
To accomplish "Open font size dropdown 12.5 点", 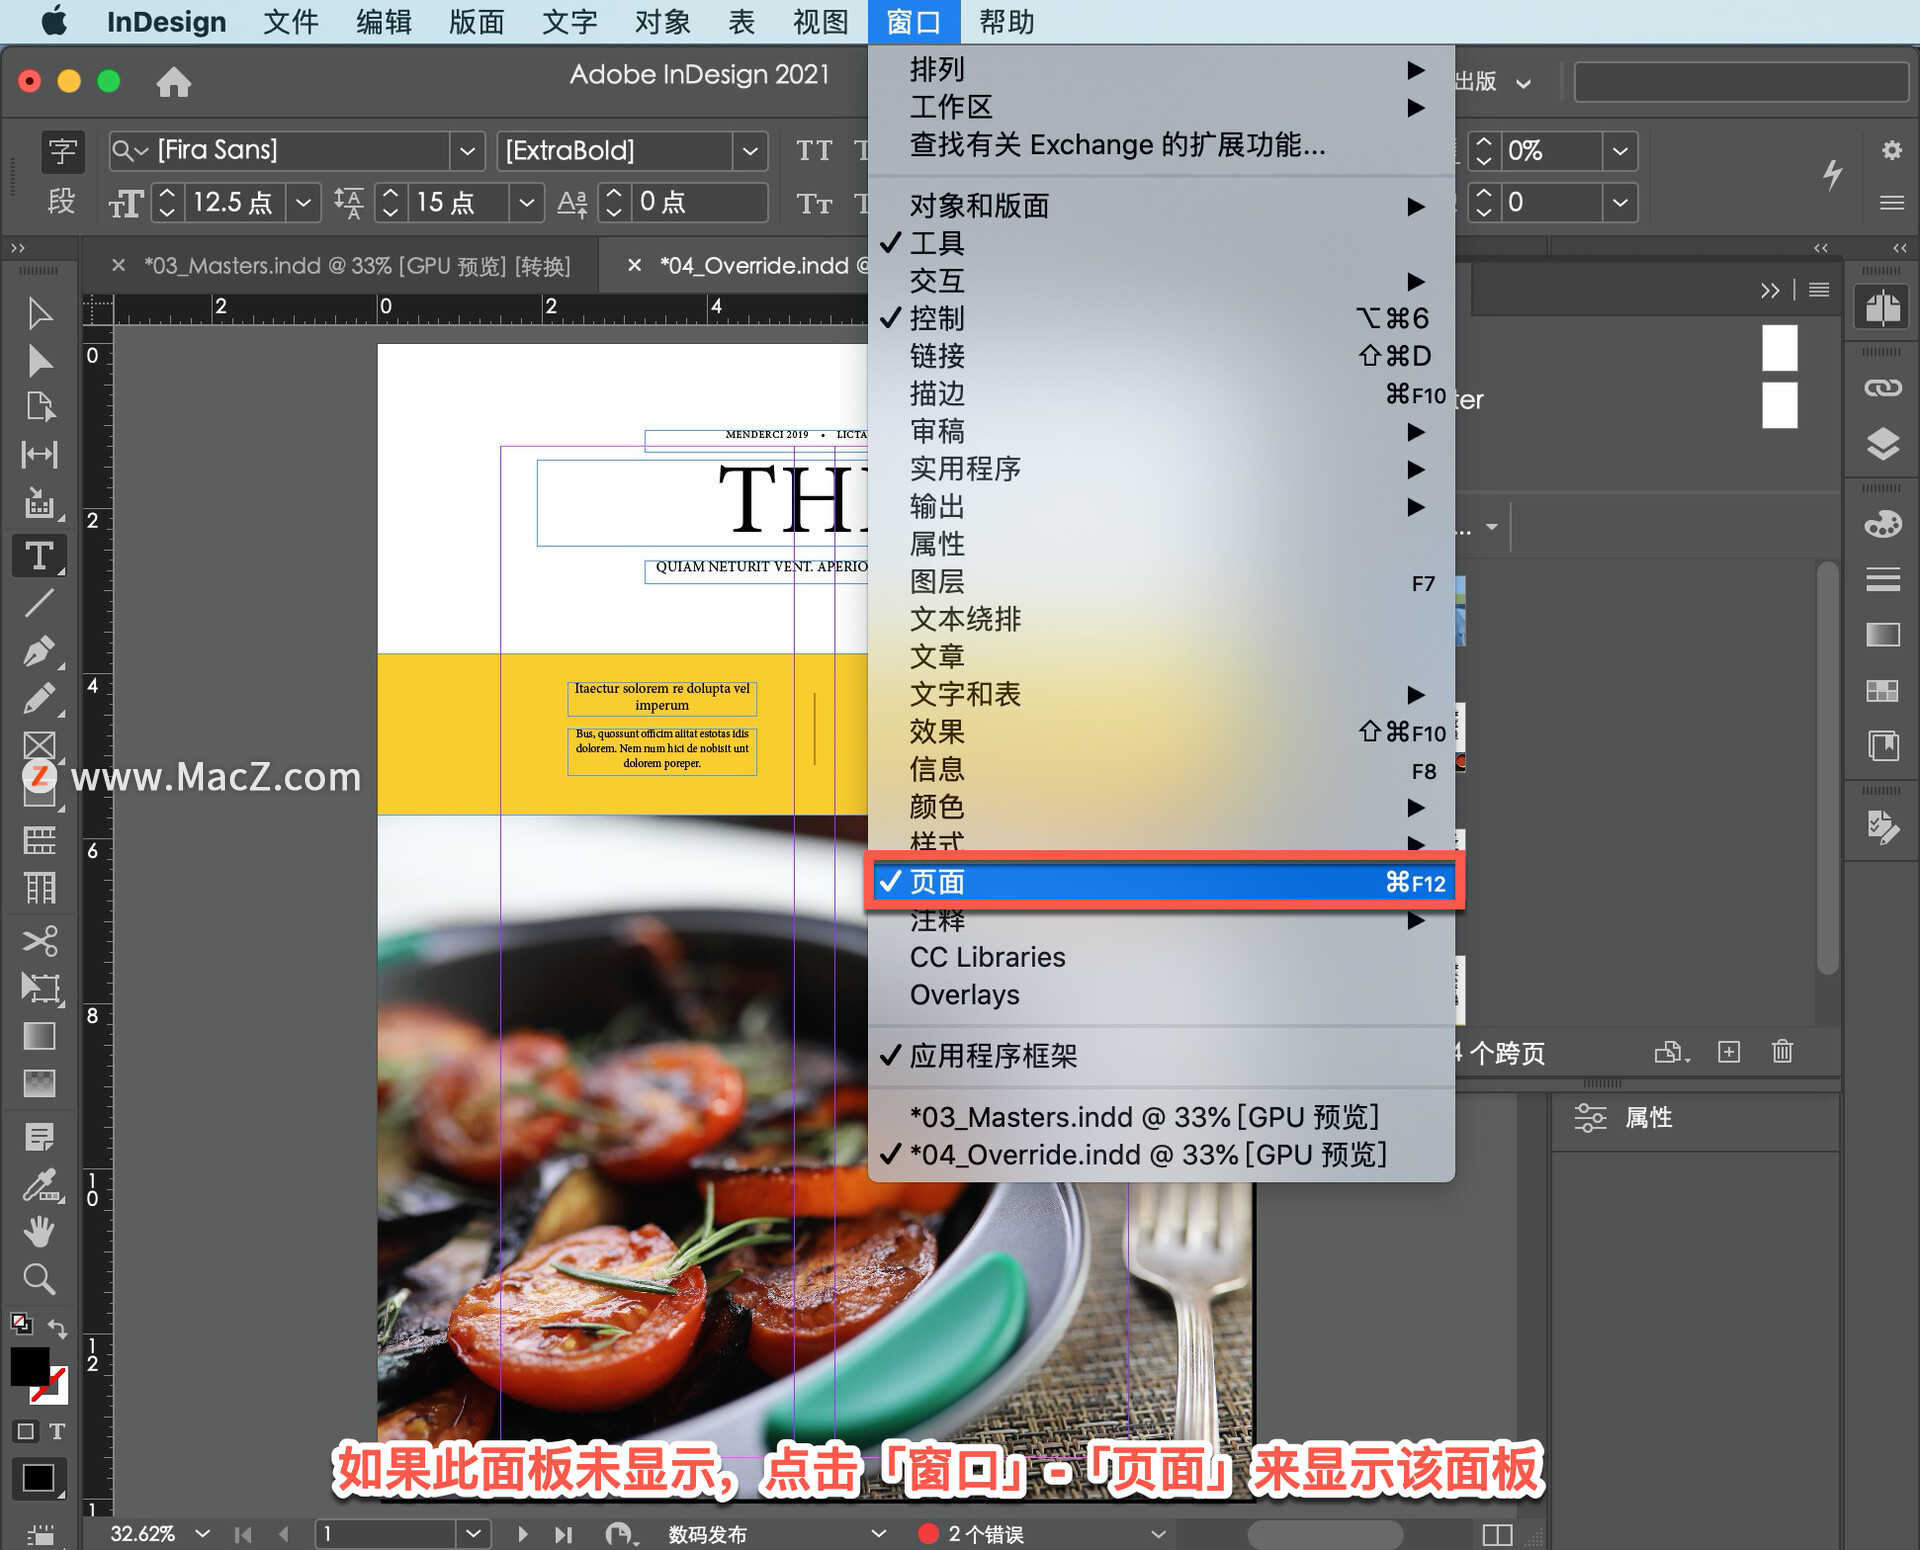I will [302, 202].
